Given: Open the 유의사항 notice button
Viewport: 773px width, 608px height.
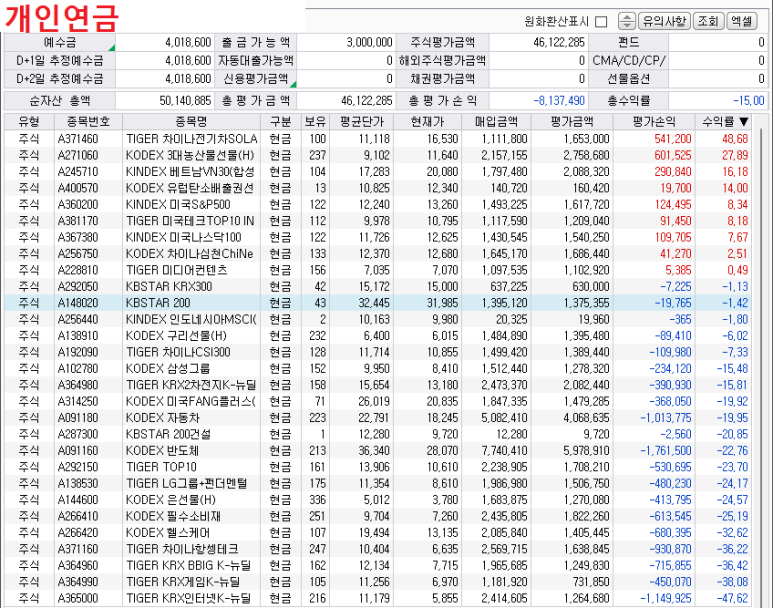Looking at the screenshot, I should (x=664, y=21).
